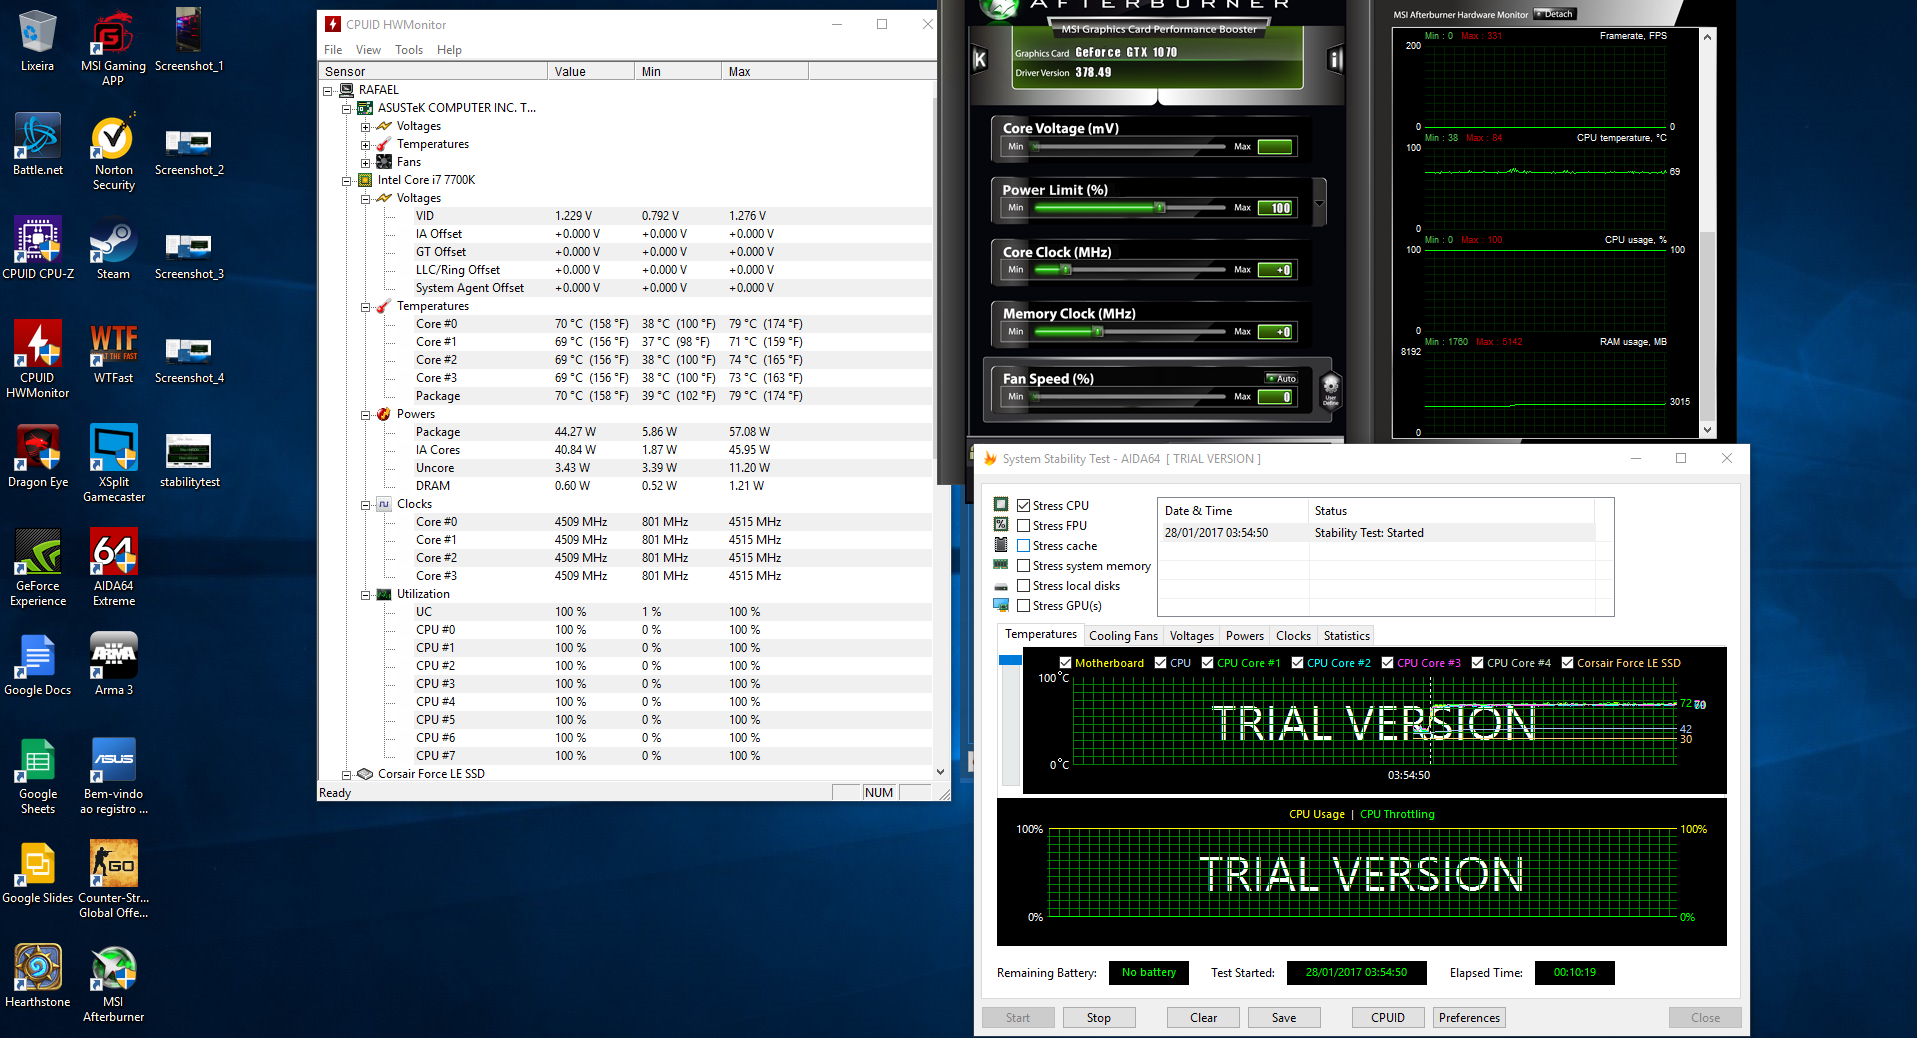Open HWMonitor View menu
This screenshot has width=1917, height=1038.
368,50
